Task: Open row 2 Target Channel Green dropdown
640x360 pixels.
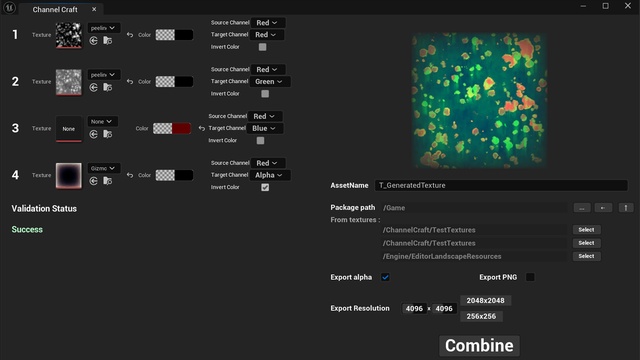Action: 270,82
